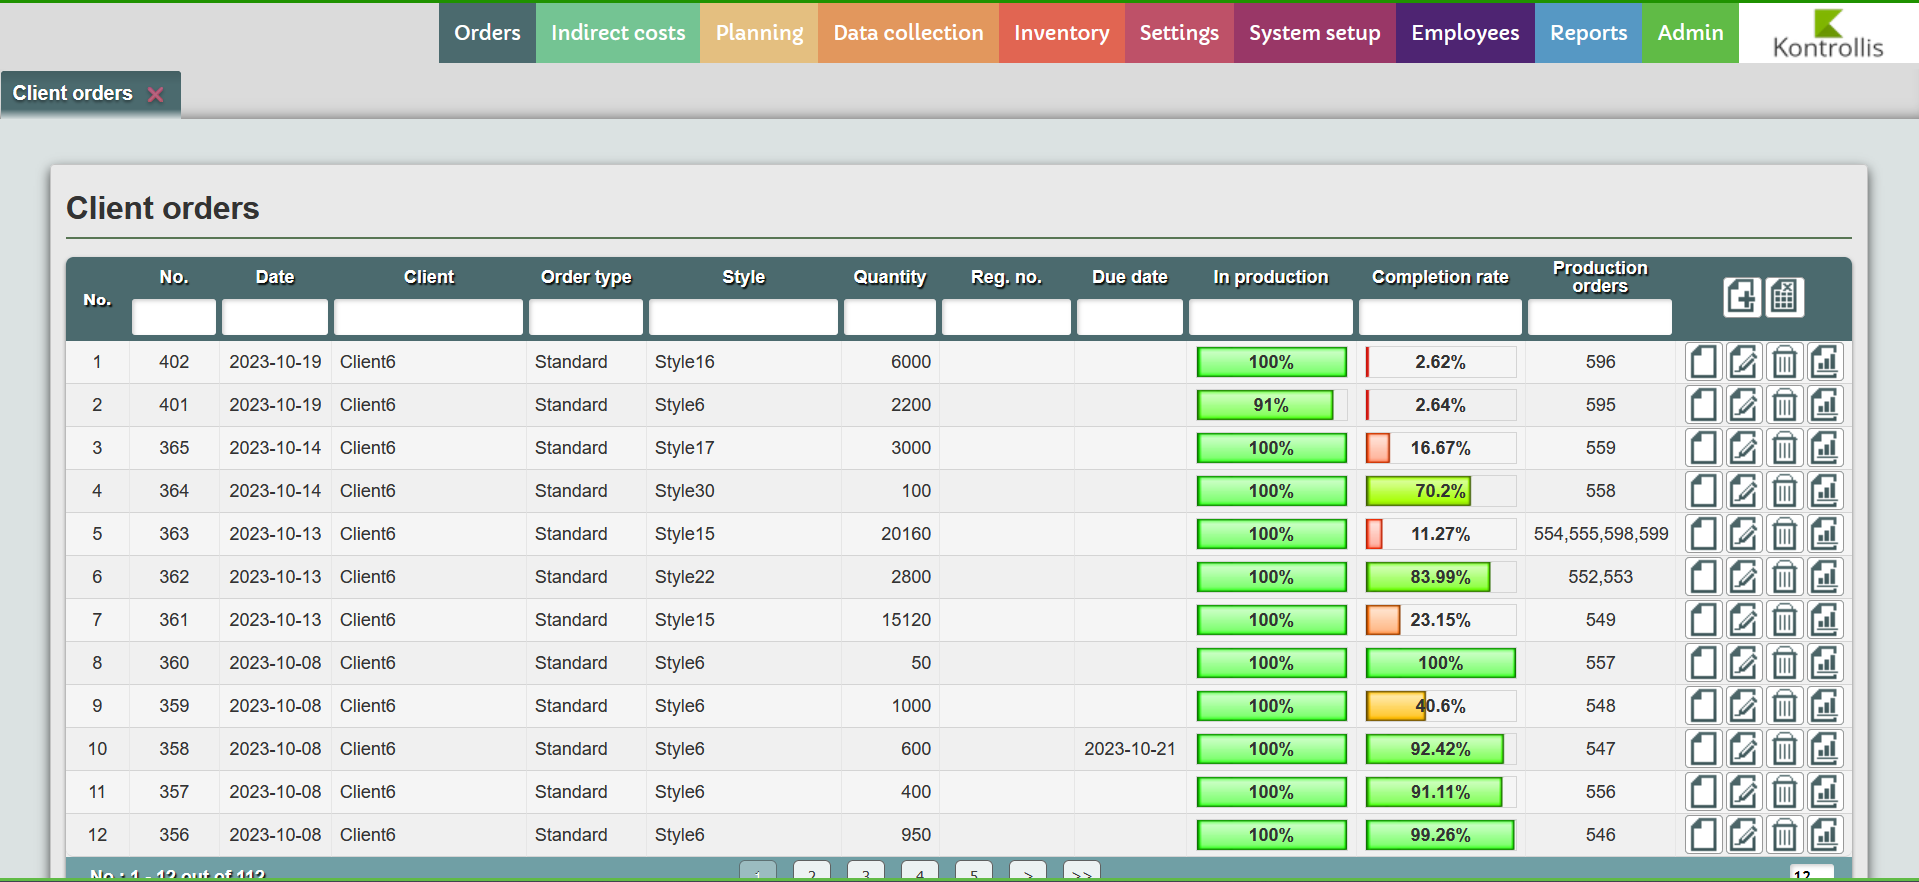Focus the Production orders filter field
Screen dimensions: 1919x882
click(1600, 317)
